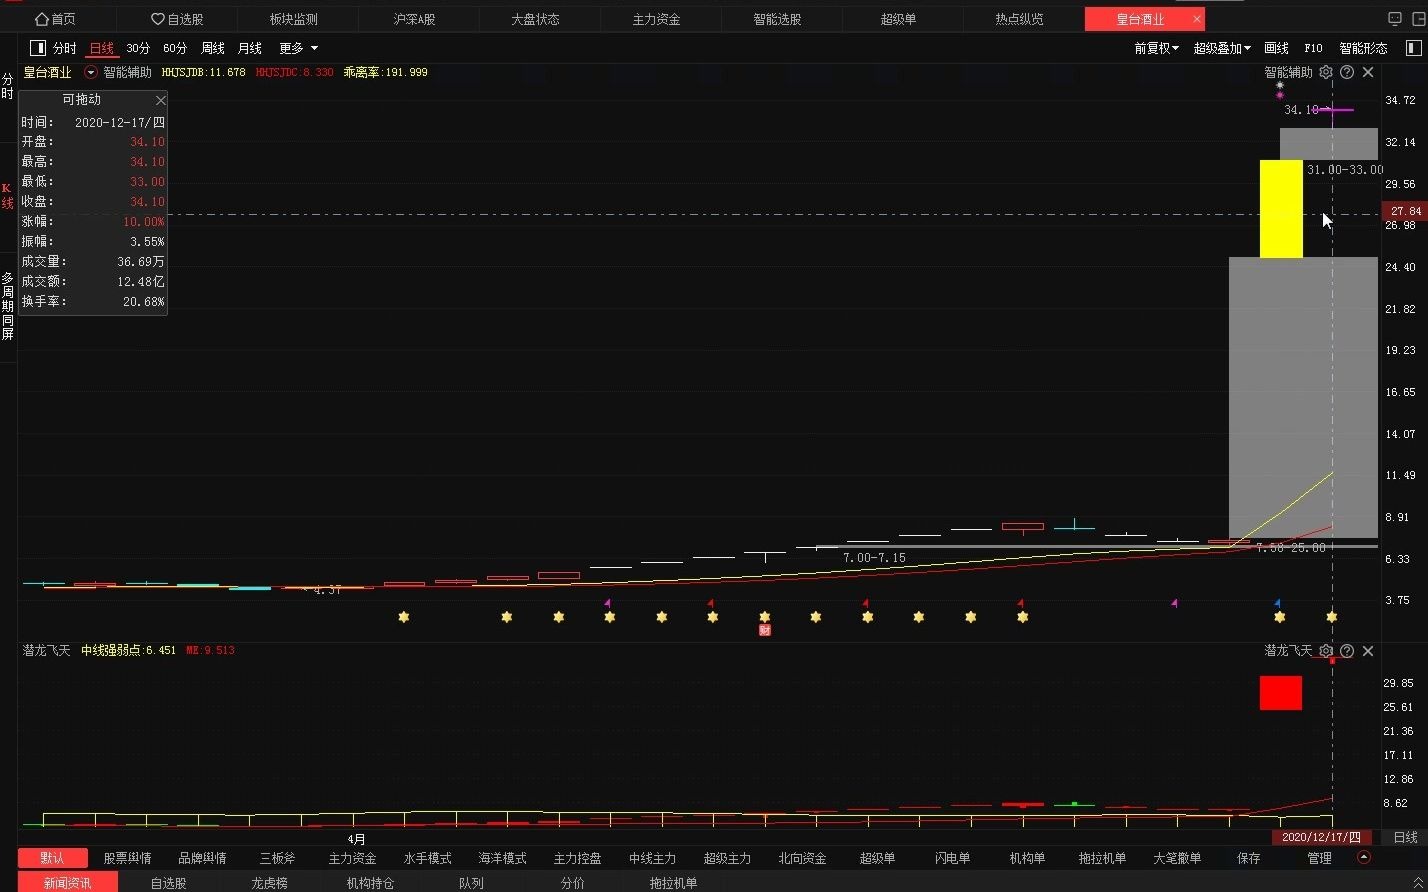Click the 管理 manage button
This screenshot has width=1428, height=892.
tap(1319, 858)
